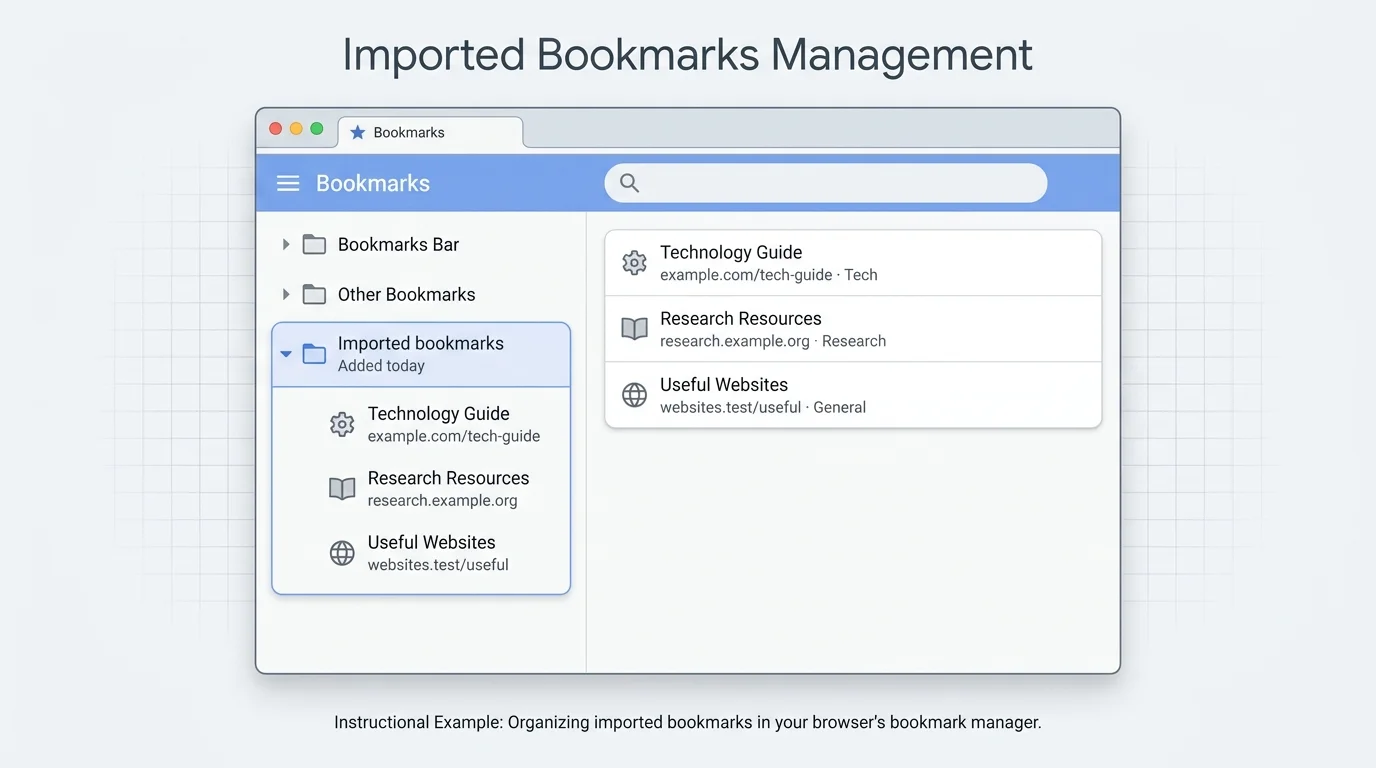Image resolution: width=1376 pixels, height=768 pixels.
Task: Click the 'Added today' subtitle text
Action: [381, 366]
